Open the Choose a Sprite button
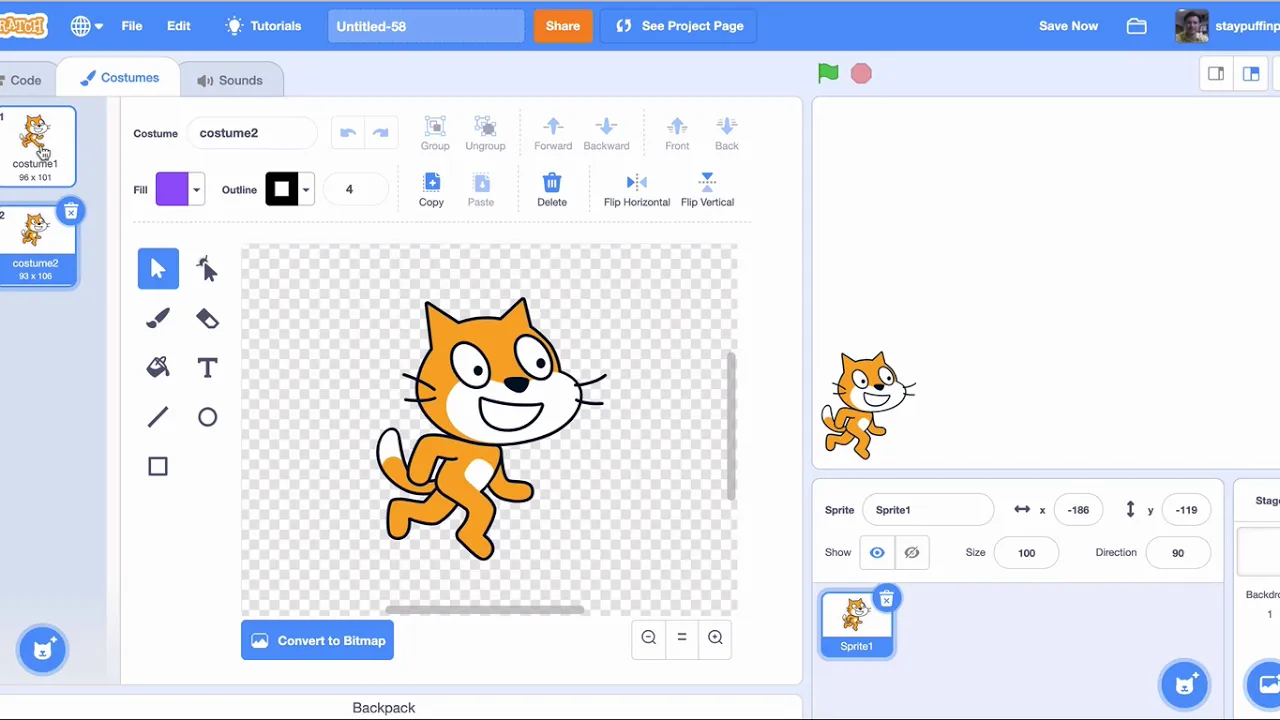1280x720 pixels. click(x=1185, y=685)
